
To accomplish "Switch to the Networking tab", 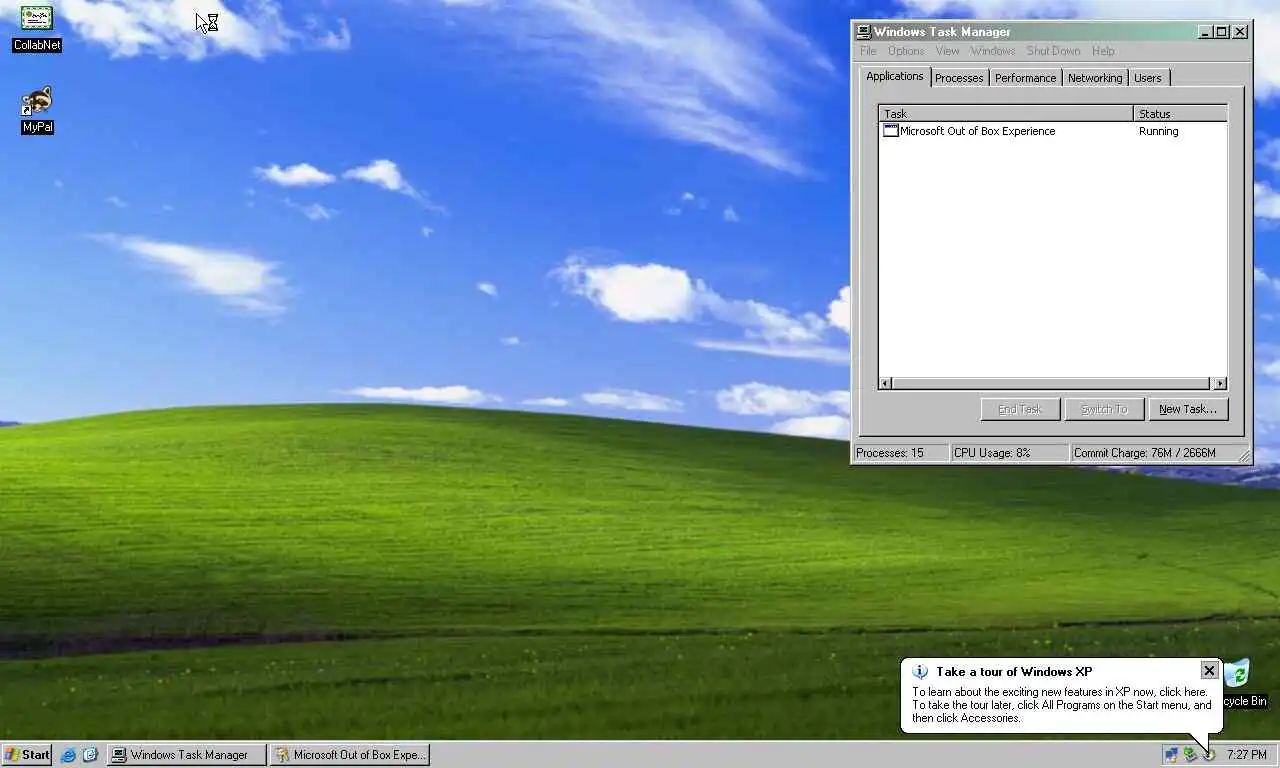I will (1095, 78).
